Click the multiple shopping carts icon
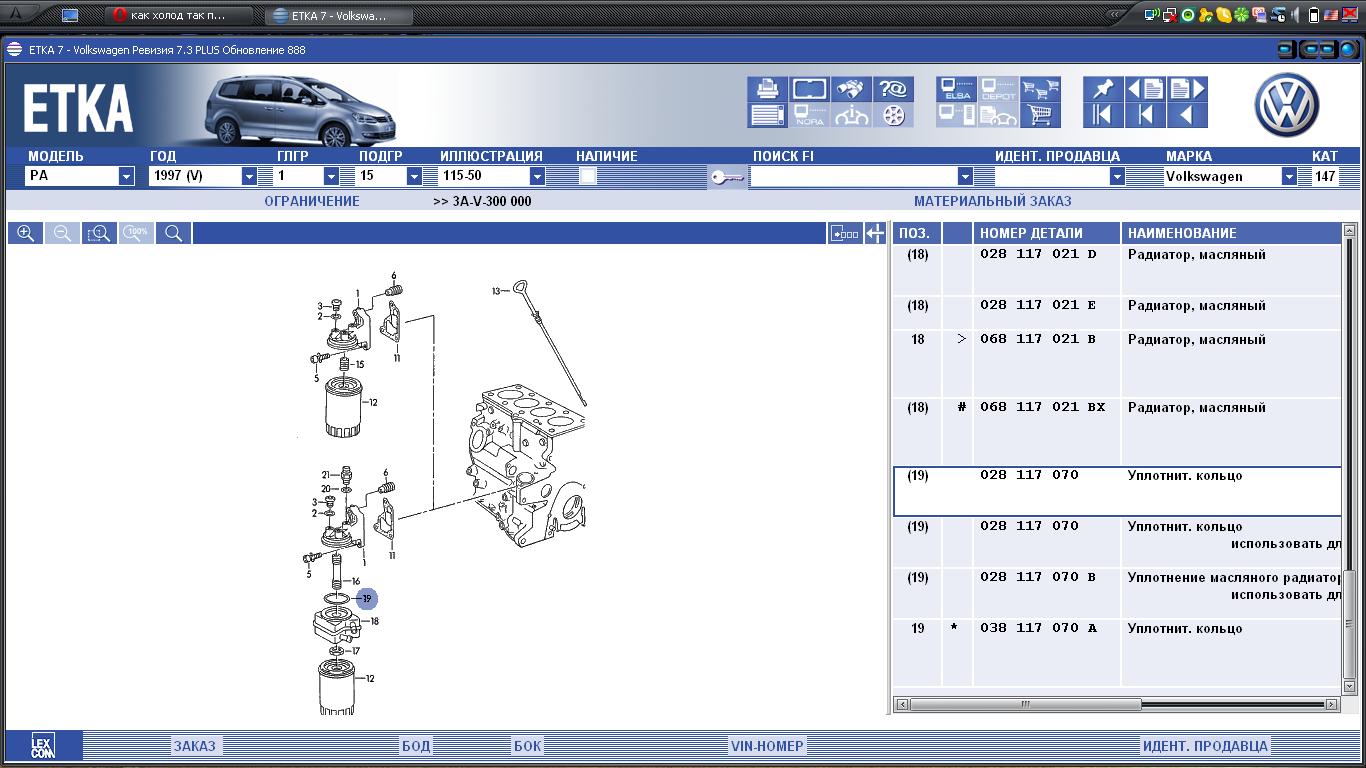This screenshot has width=1366, height=768. (x=1041, y=89)
